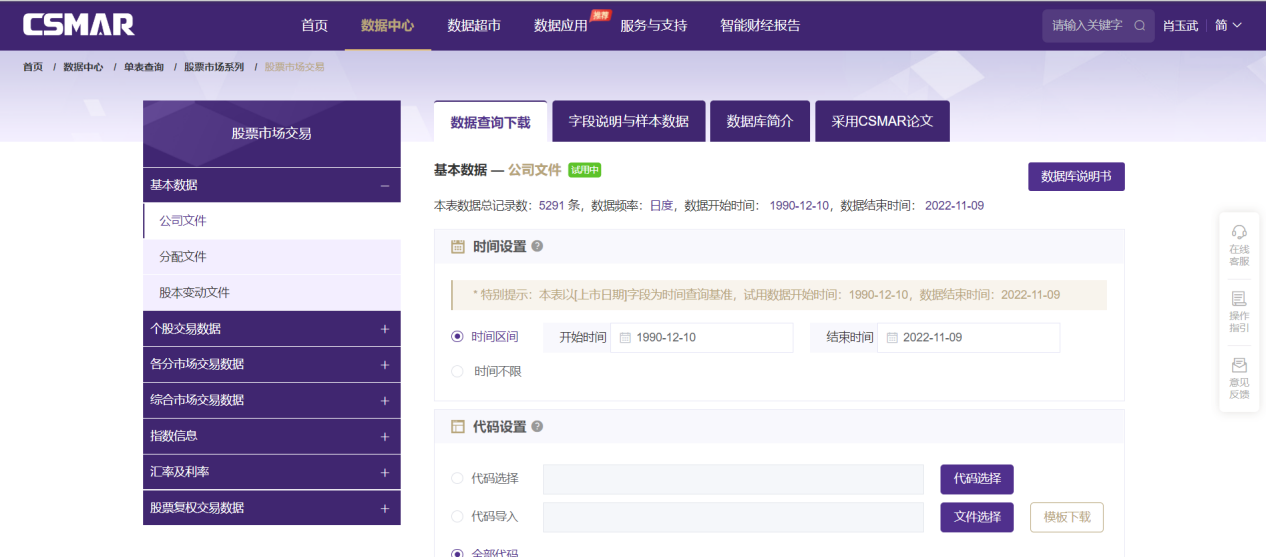This screenshot has height=557, width=1266.
Task: Switch to the 数据库简介 tab
Action: (760, 122)
